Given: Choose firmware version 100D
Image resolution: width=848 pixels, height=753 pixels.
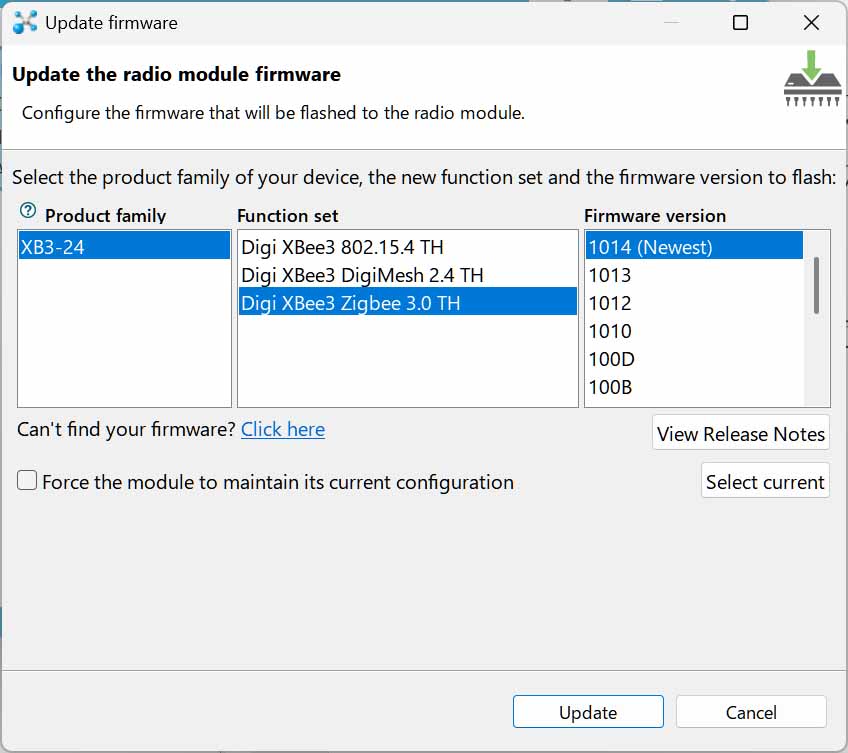Looking at the screenshot, I should [694, 359].
